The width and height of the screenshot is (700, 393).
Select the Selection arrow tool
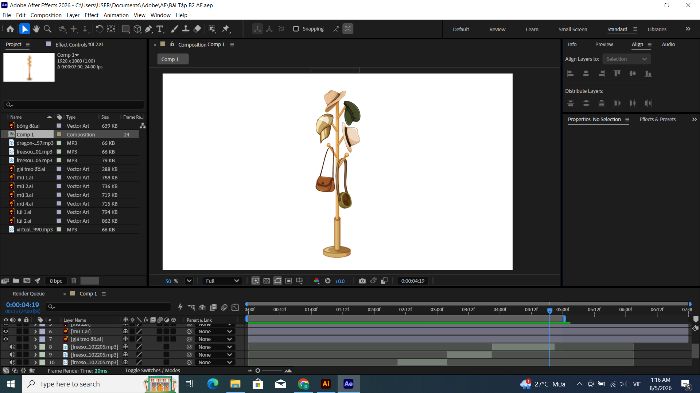tap(25, 29)
